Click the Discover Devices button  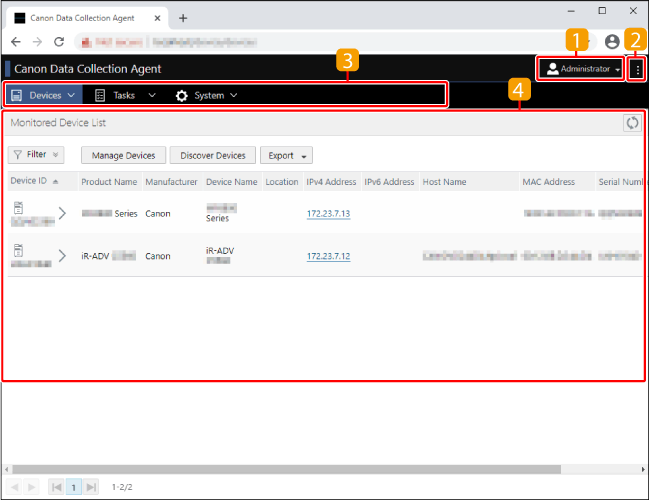click(212, 156)
